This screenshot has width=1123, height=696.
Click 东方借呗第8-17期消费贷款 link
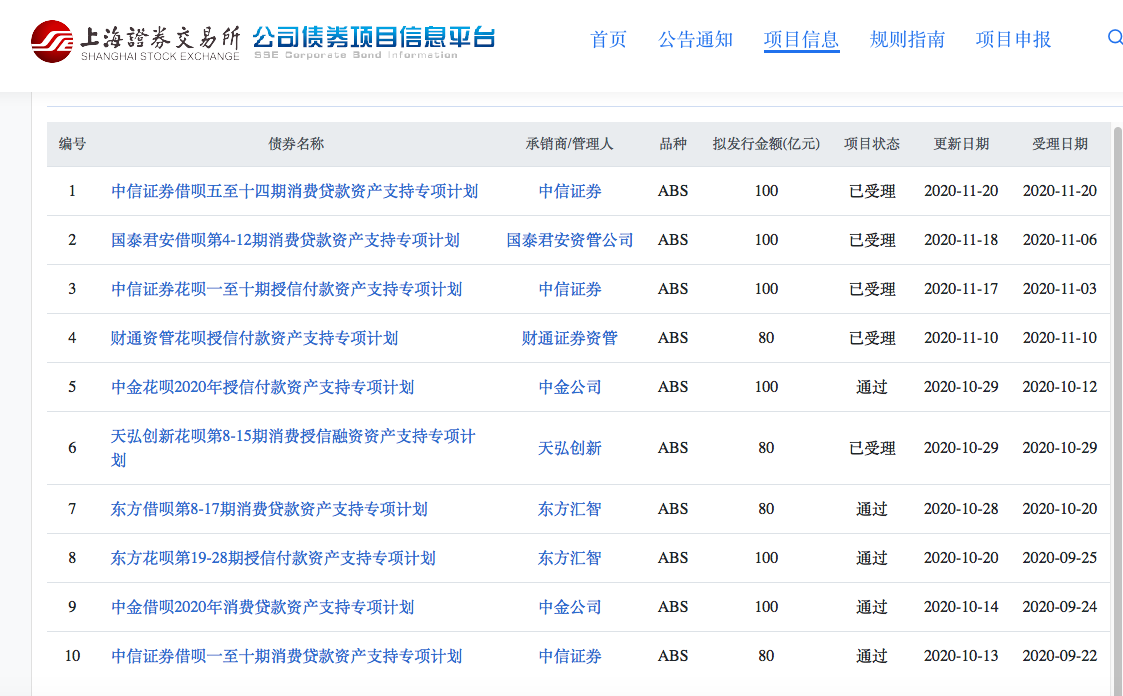pos(269,509)
